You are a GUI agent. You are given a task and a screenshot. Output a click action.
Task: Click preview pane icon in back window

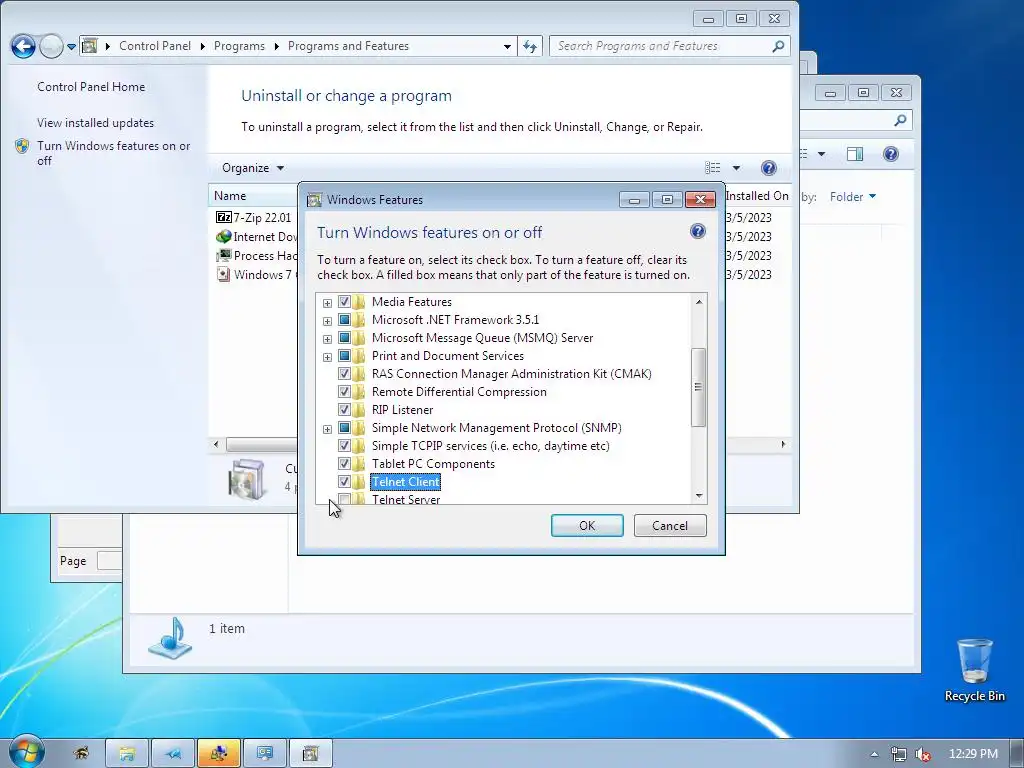pyautogui.click(x=854, y=154)
